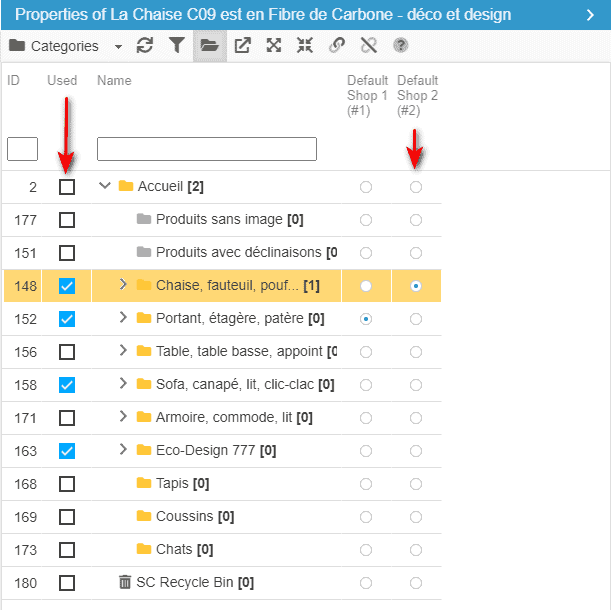
Task: Click the Used column header
Action: point(62,81)
